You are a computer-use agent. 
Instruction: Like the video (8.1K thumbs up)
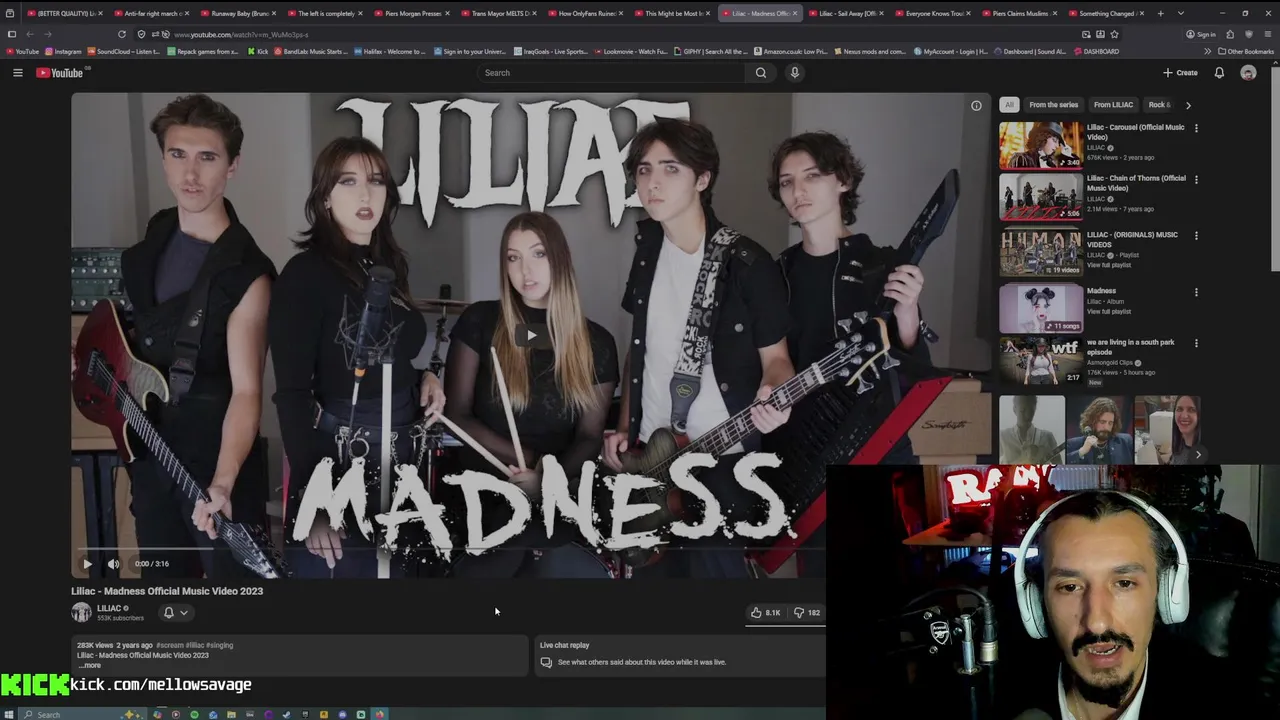766,612
